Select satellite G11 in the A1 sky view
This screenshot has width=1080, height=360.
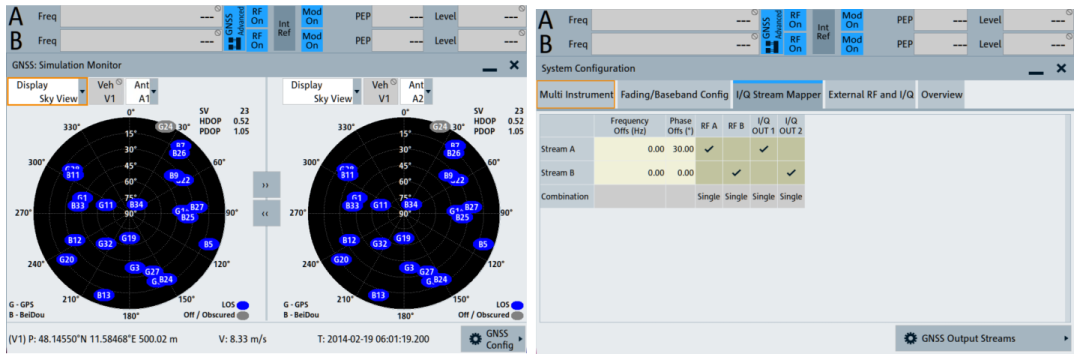(x=105, y=204)
